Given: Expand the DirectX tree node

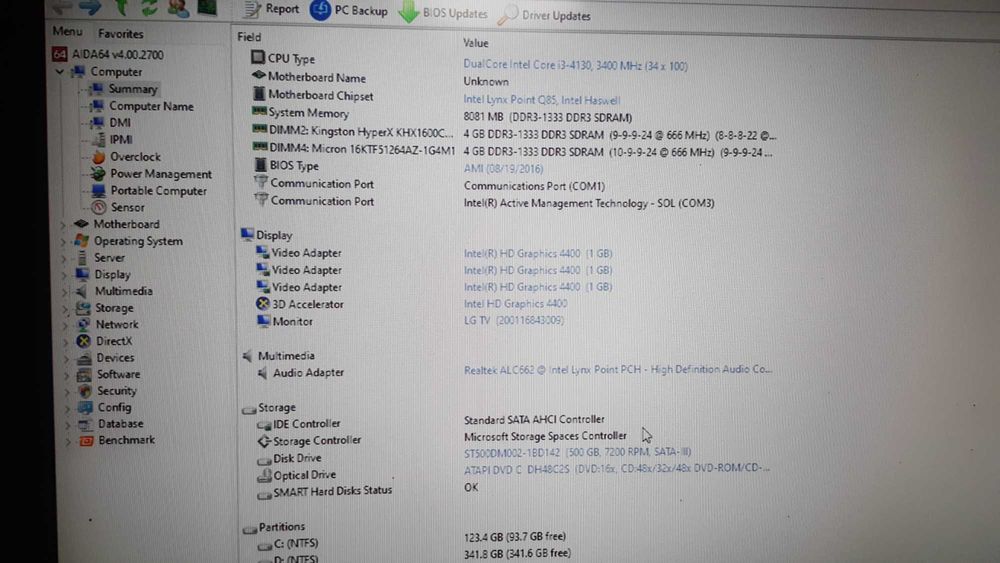Looking at the screenshot, I should click(x=66, y=342).
